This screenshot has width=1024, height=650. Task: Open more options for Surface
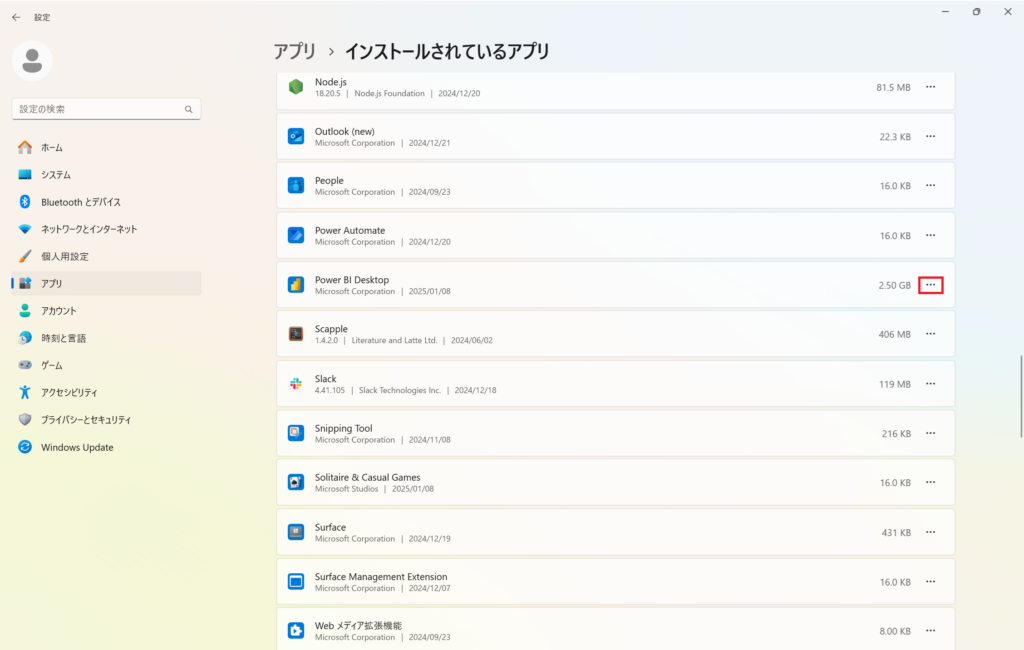[x=931, y=532]
